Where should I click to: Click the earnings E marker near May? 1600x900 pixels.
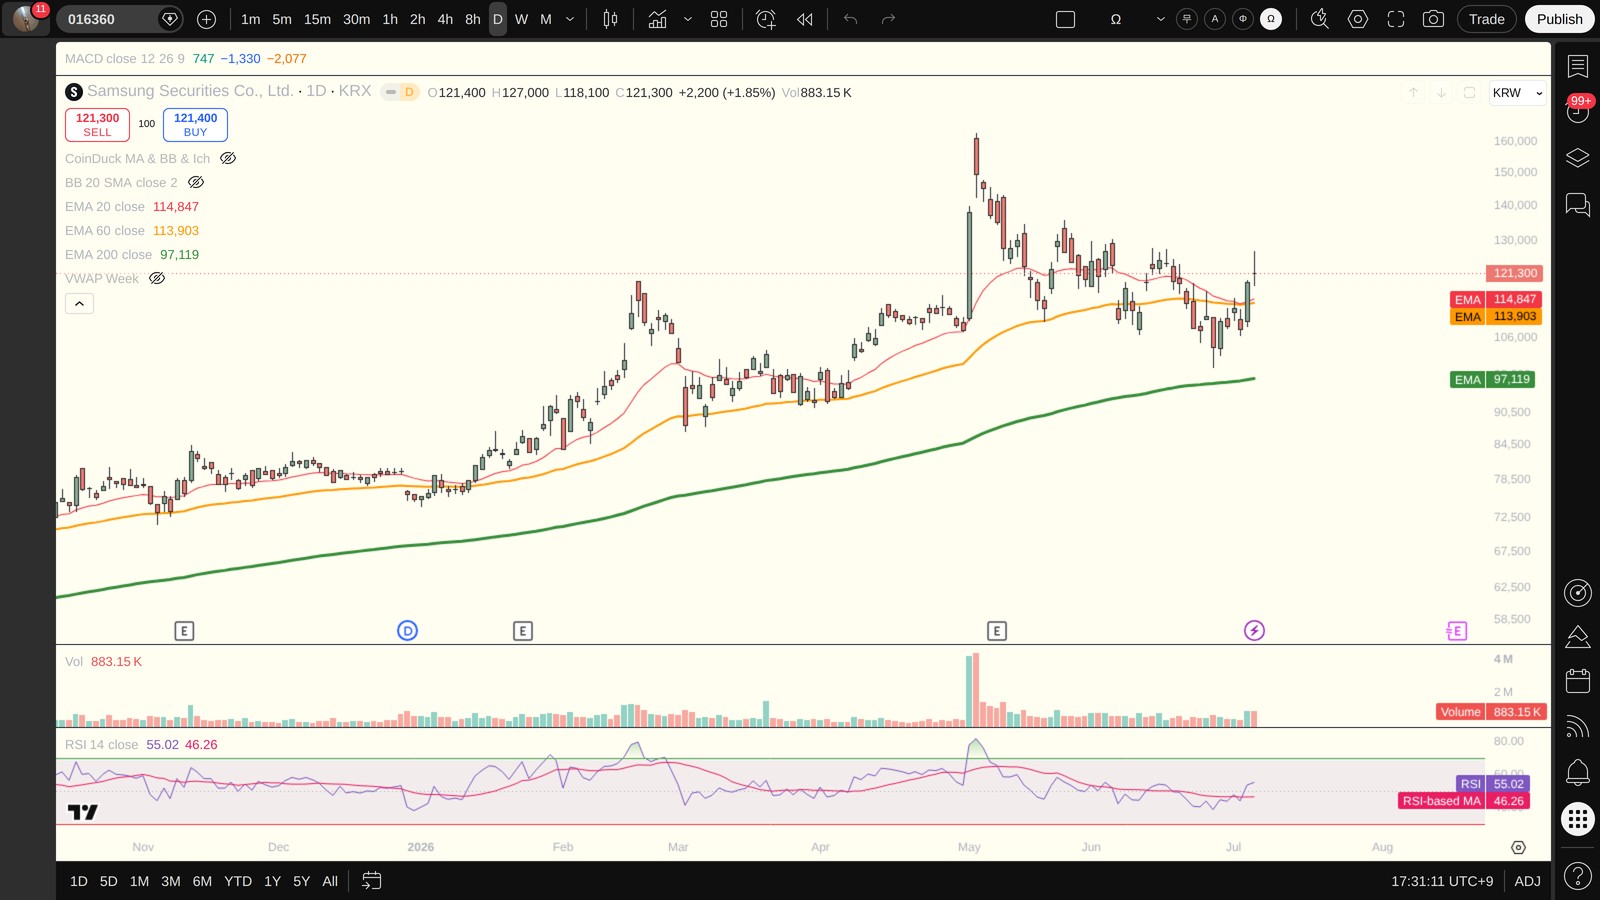click(x=996, y=630)
